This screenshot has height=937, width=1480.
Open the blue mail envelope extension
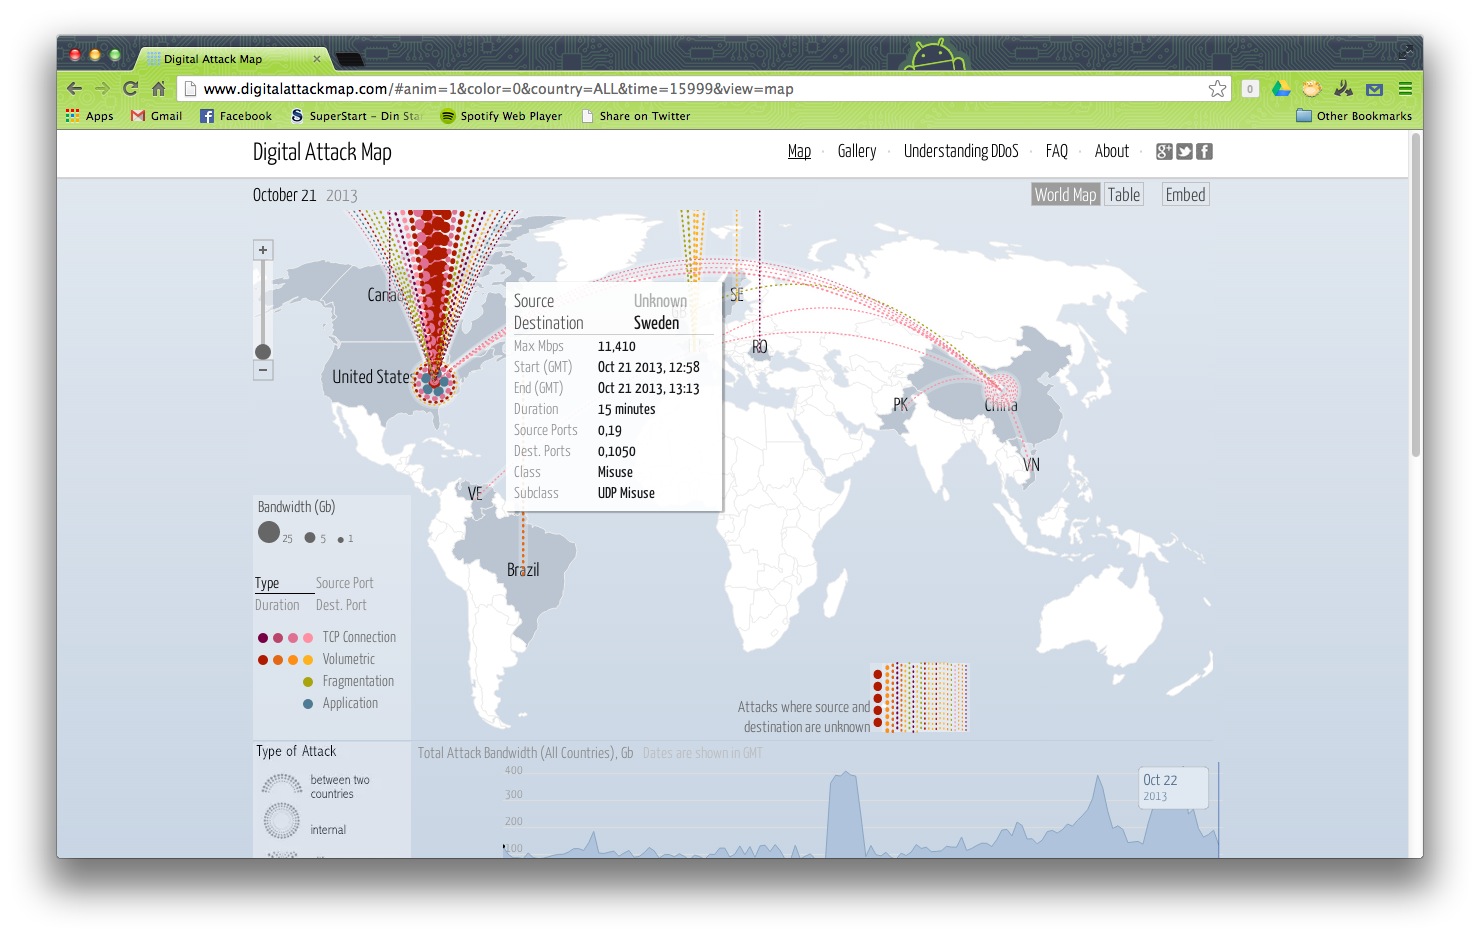pyautogui.click(x=1374, y=89)
